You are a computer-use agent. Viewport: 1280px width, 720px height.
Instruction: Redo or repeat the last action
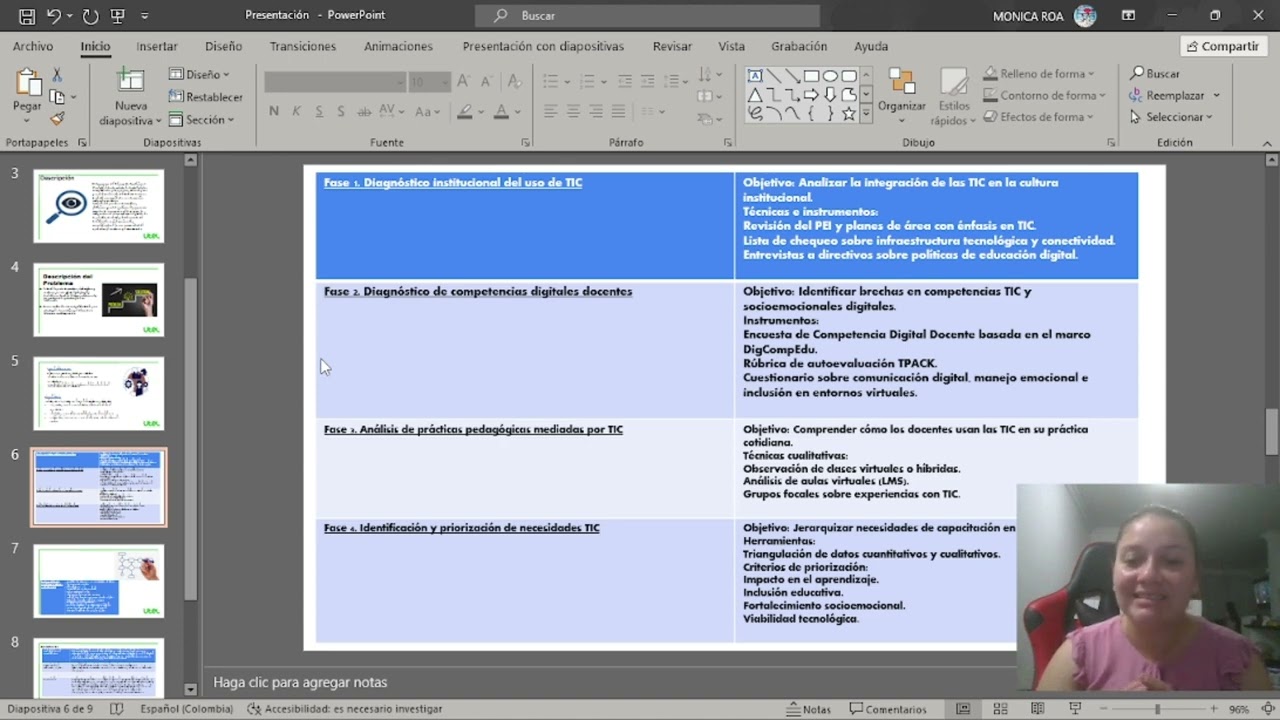tap(90, 16)
